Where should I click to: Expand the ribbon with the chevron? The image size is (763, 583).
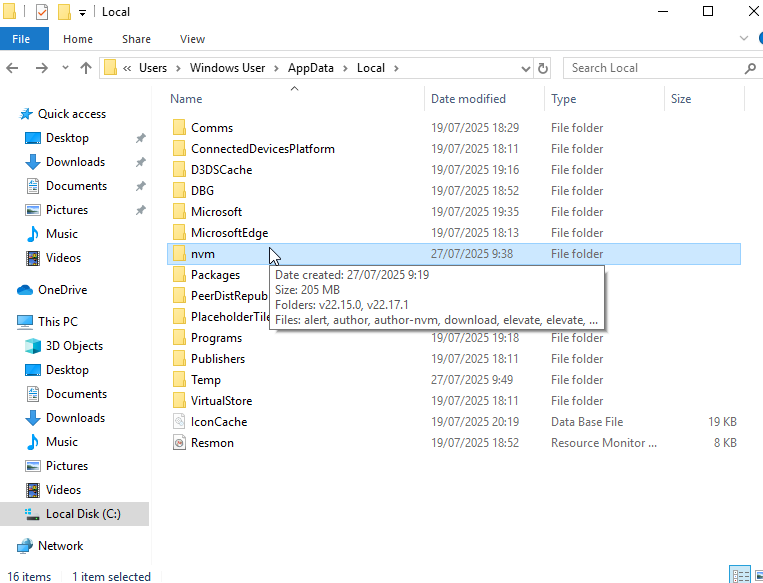(x=744, y=38)
